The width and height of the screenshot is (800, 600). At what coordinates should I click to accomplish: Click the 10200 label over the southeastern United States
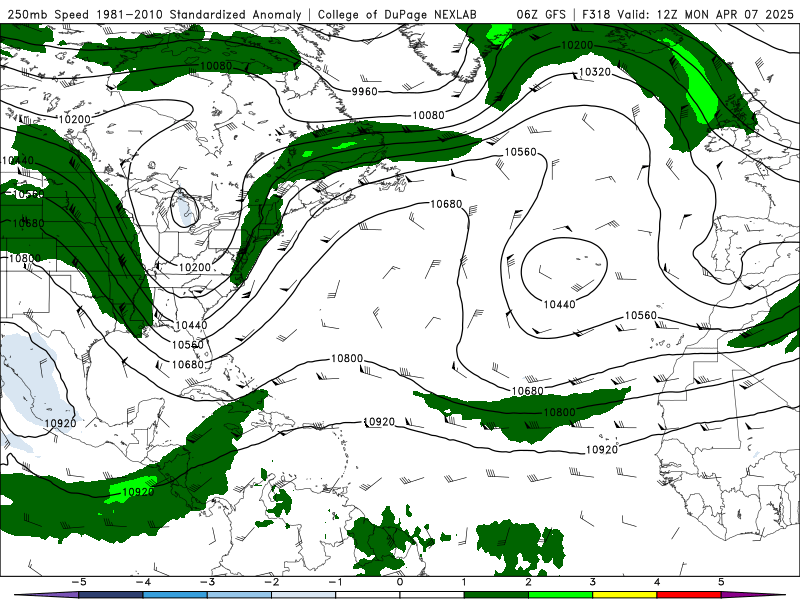coord(194,267)
